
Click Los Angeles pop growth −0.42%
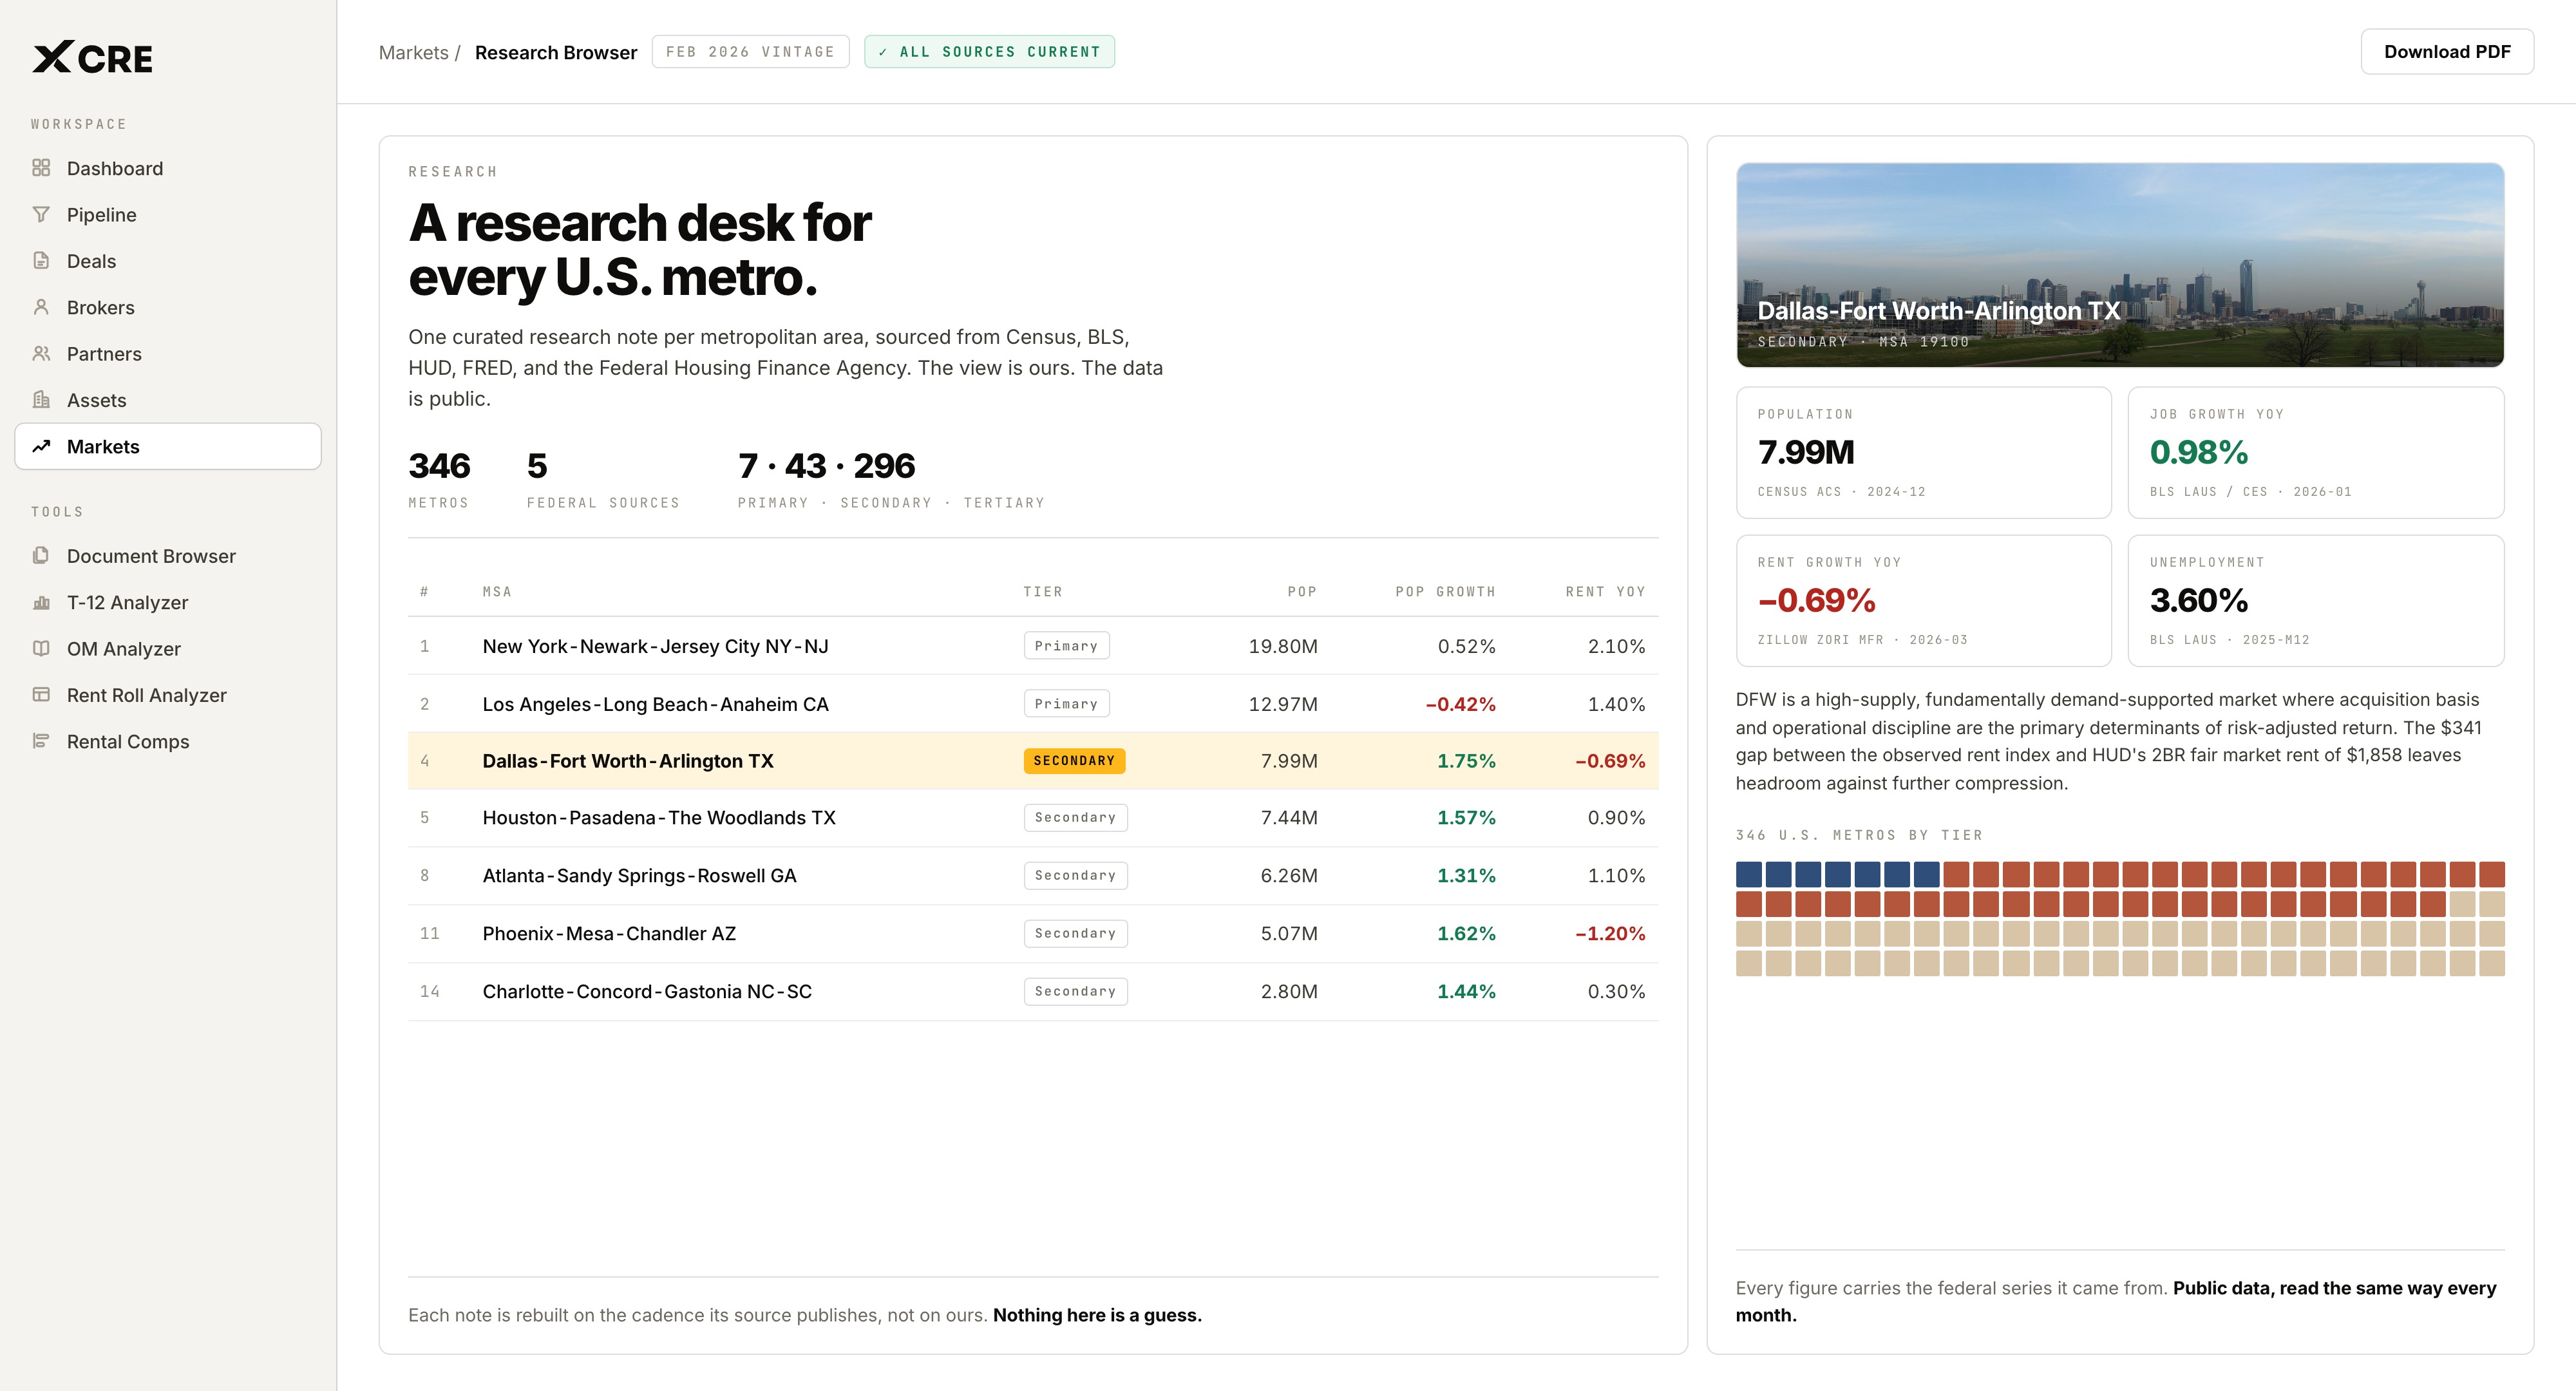pyautogui.click(x=1460, y=704)
